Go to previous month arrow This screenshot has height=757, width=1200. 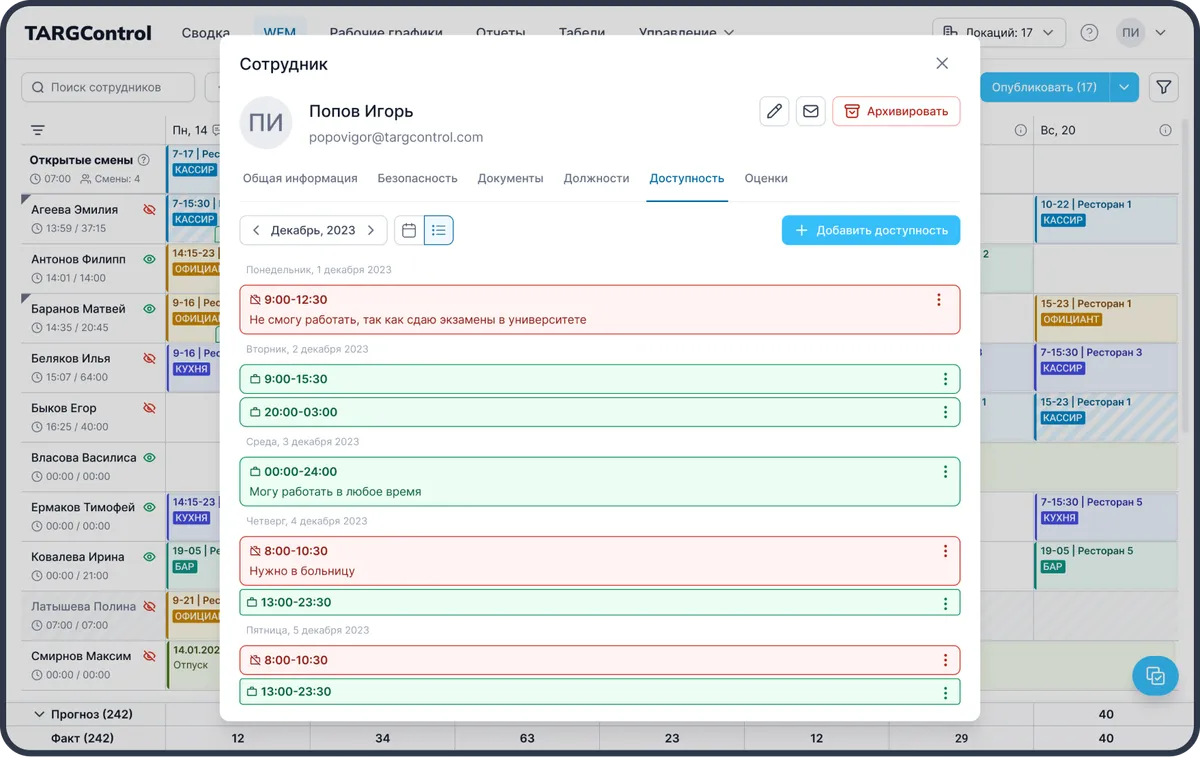point(256,230)
